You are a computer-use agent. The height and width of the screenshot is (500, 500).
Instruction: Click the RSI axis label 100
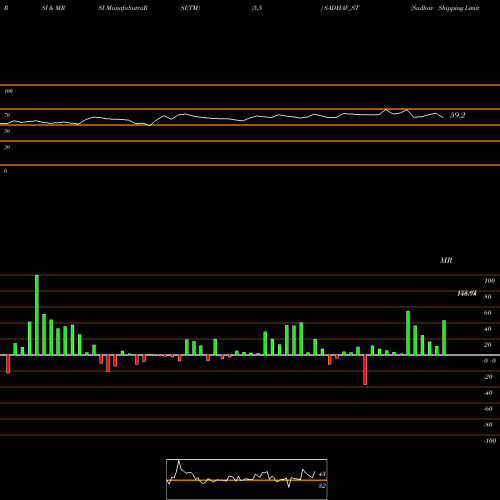tap(9, 91)
